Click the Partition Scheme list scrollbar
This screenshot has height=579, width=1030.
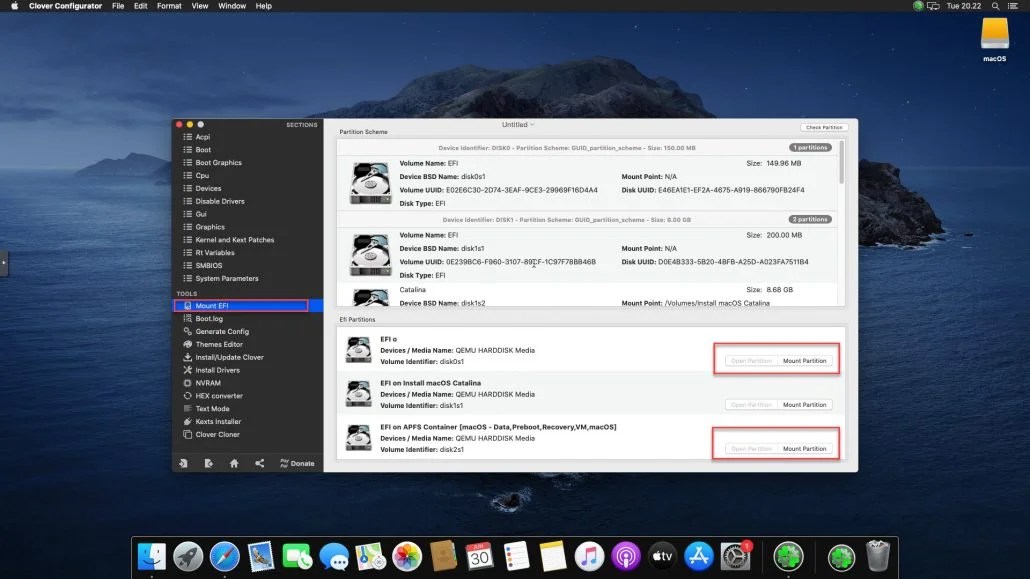(841, 162)
